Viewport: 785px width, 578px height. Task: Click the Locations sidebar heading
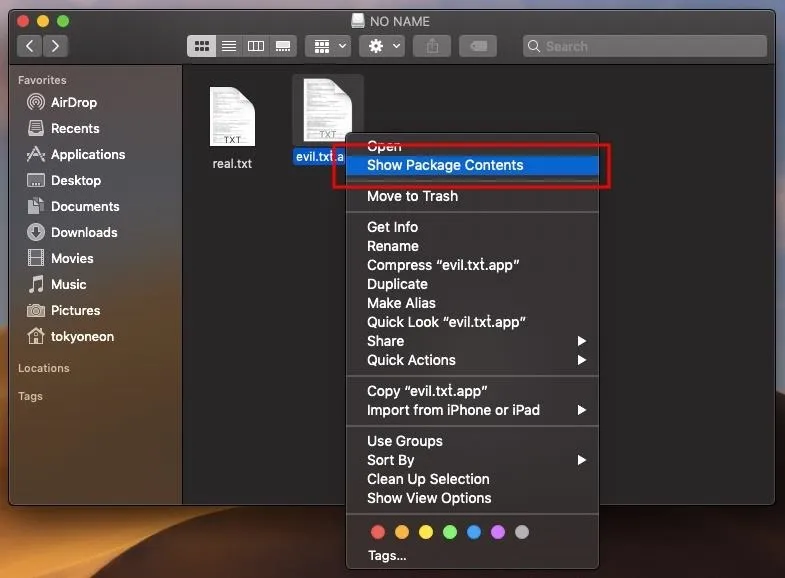tap(44, 368)
